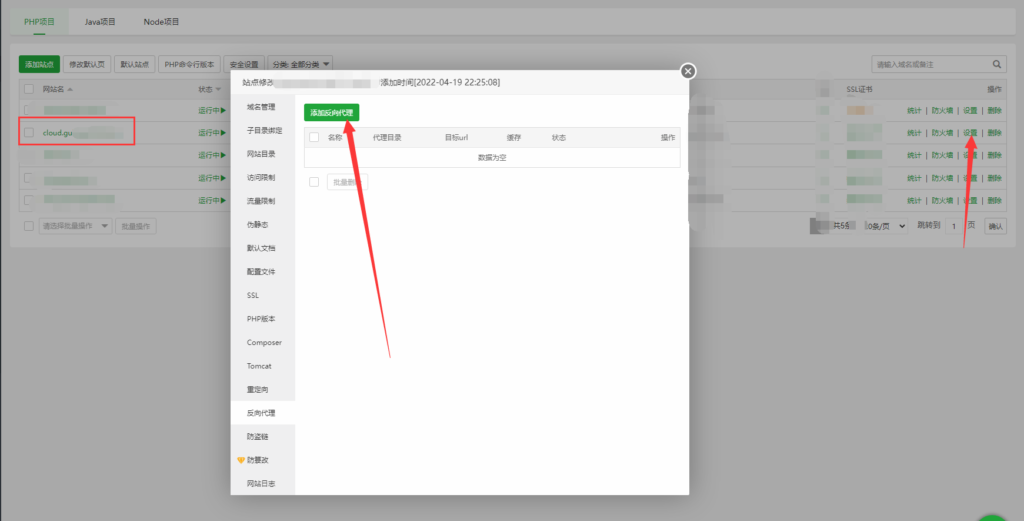Screen dimensions: 1024x521
Task: Tick the checkbox beside 请选择批量操作
Action: 29,226
